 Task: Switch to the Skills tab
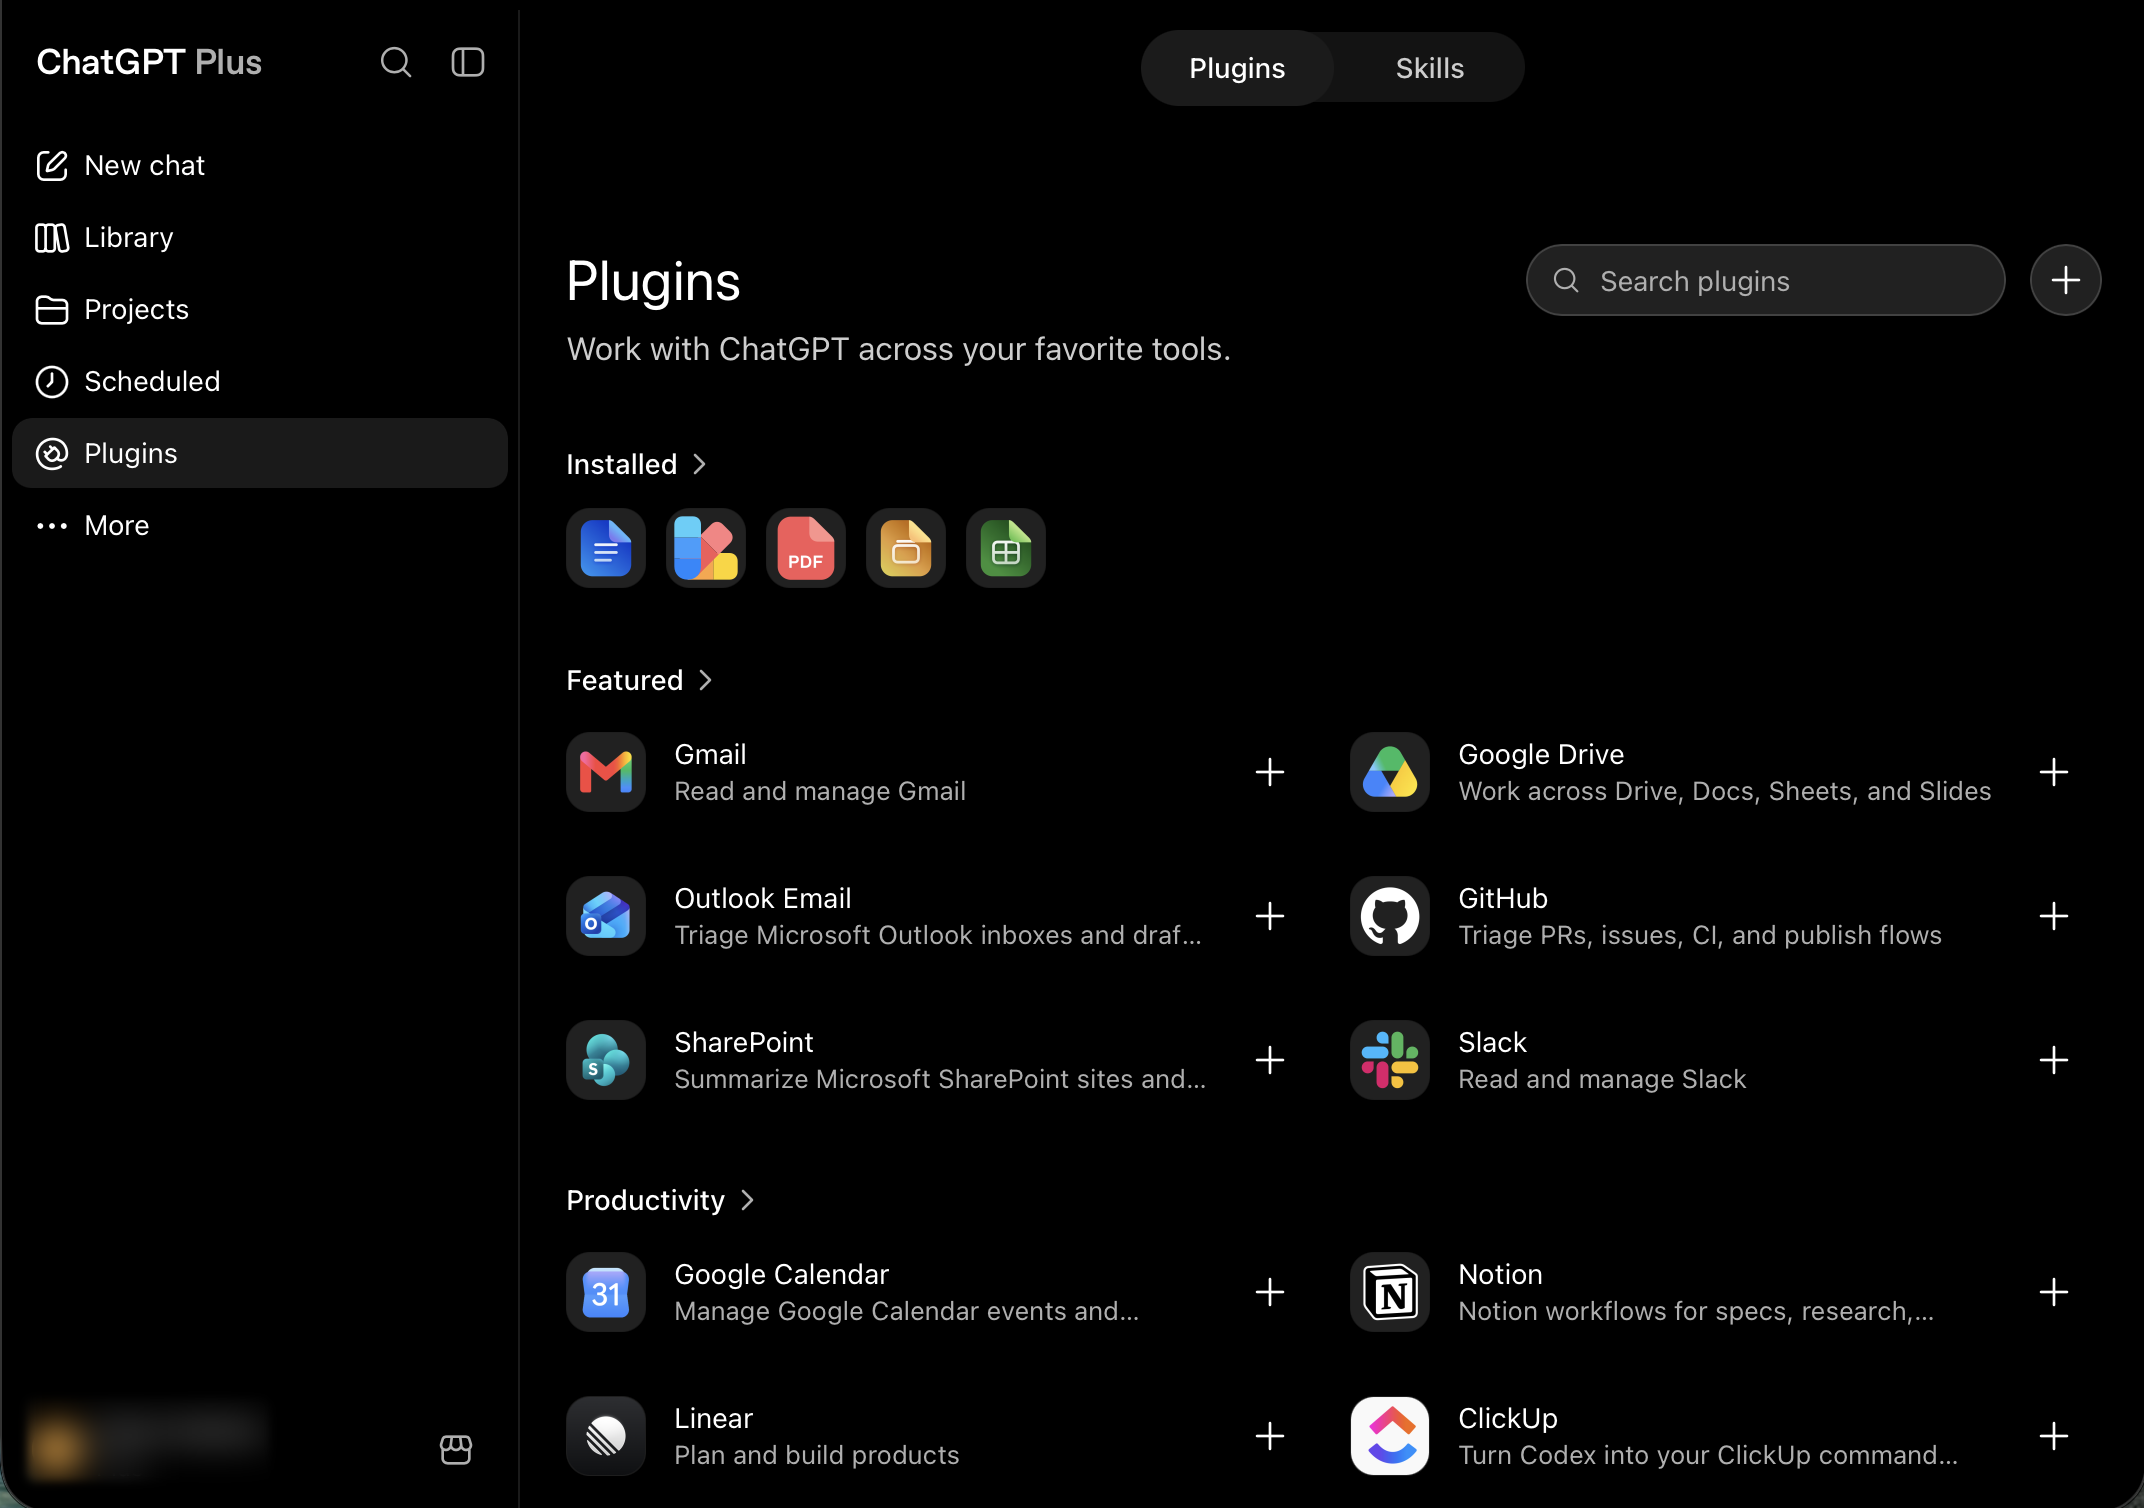(1429, 68)
